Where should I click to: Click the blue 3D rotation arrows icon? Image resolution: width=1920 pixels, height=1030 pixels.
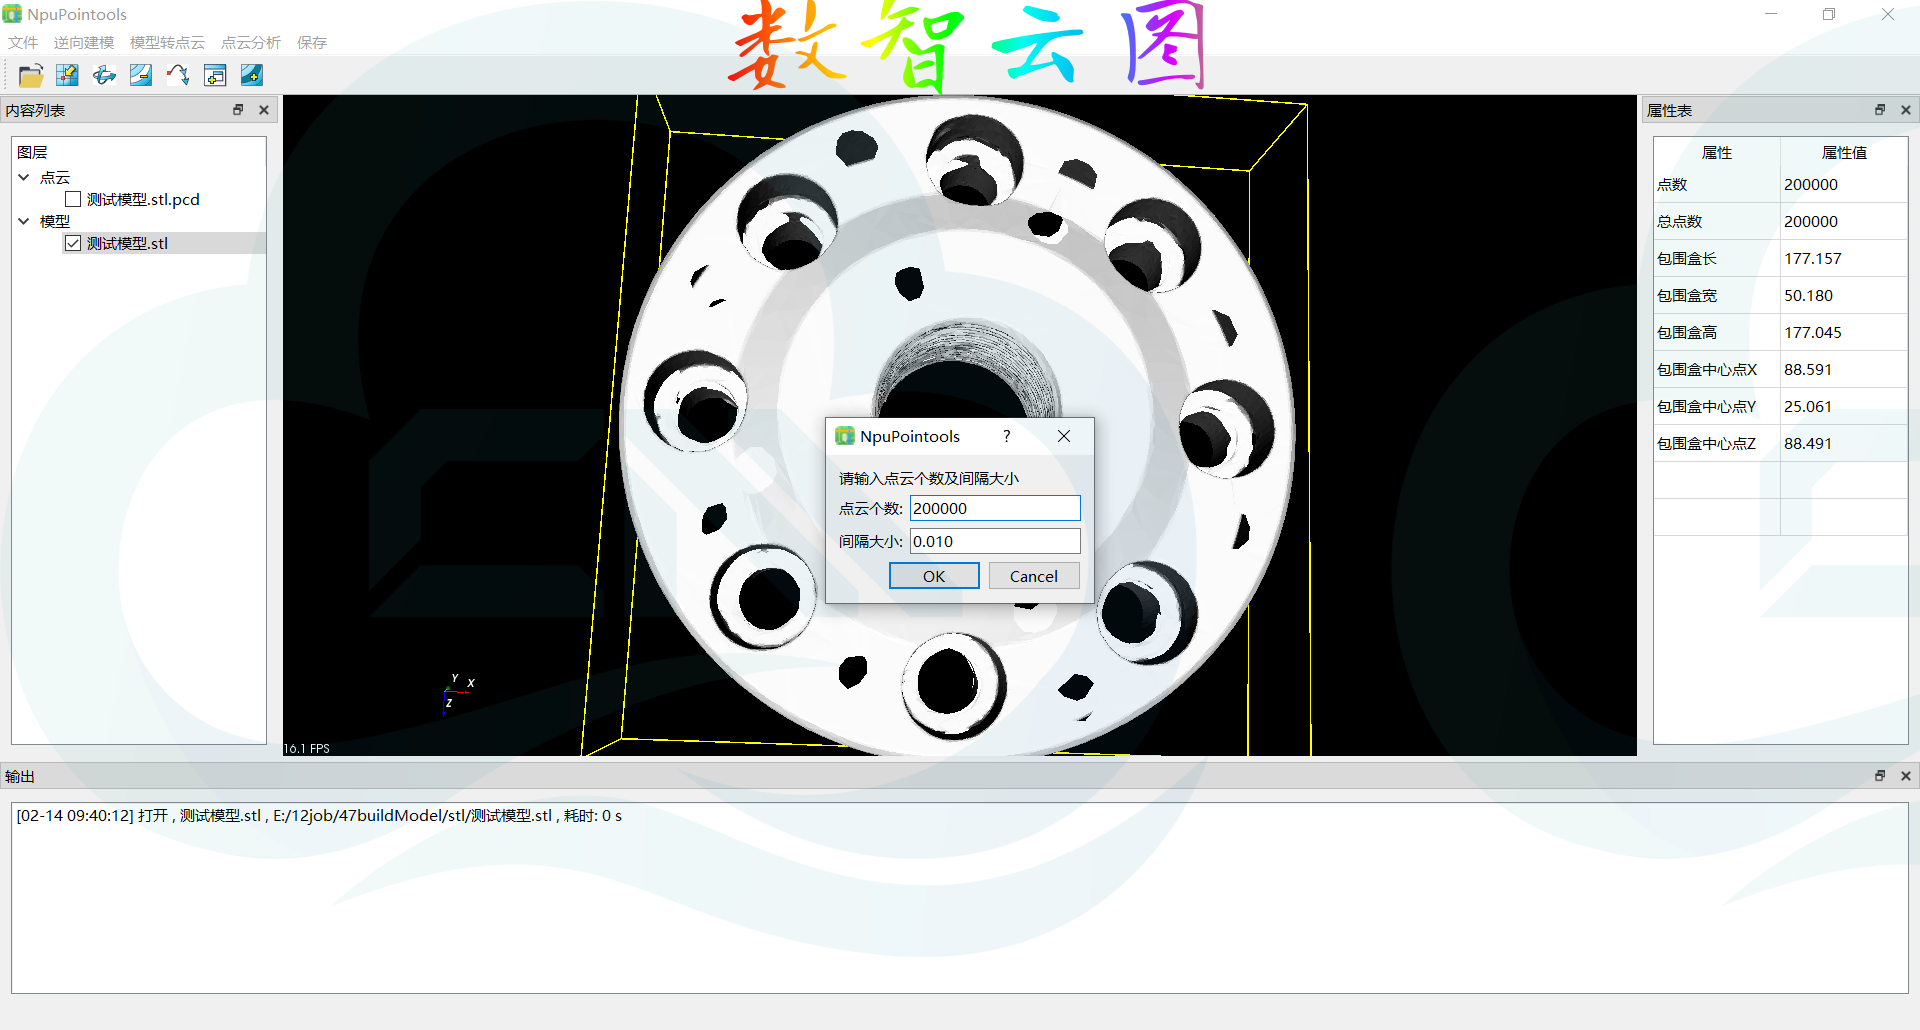point(104,75)
